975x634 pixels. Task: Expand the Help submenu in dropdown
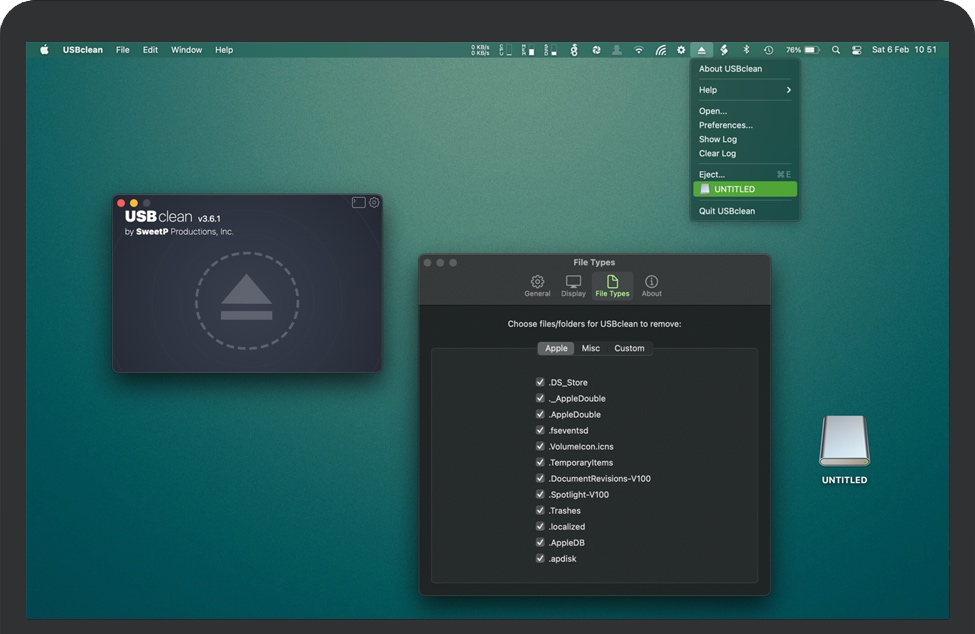point(744,90)
